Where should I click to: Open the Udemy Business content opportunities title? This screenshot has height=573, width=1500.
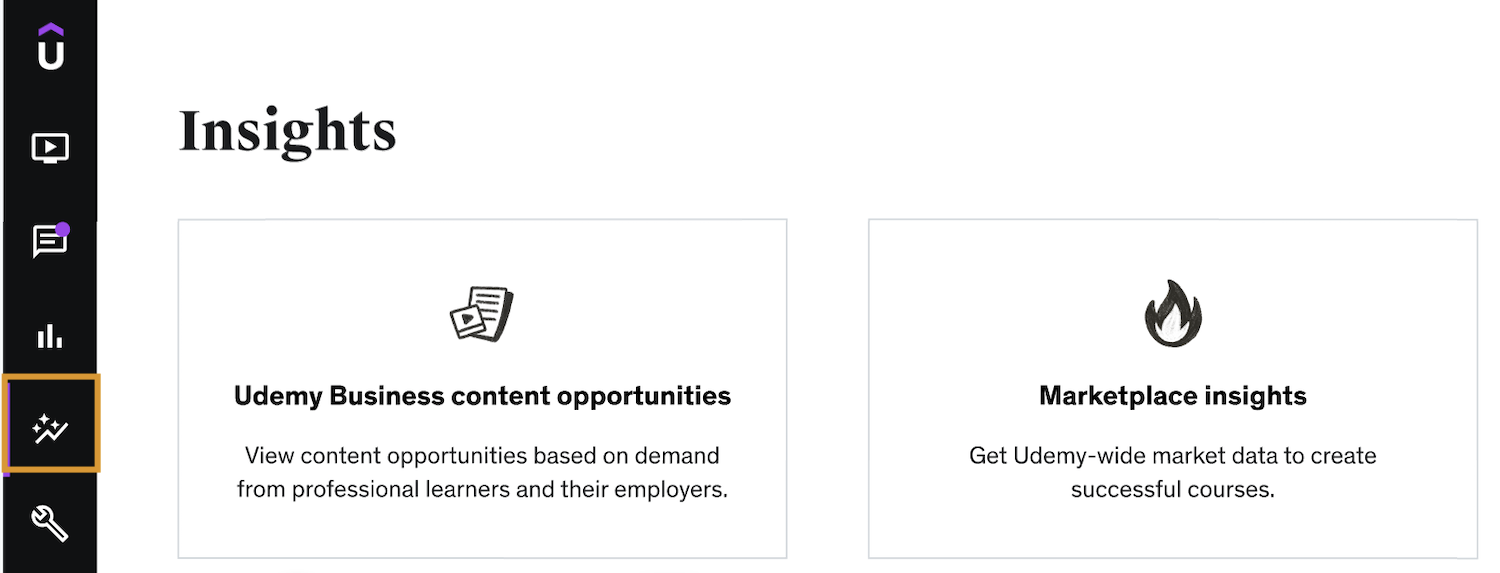[482, 396]
